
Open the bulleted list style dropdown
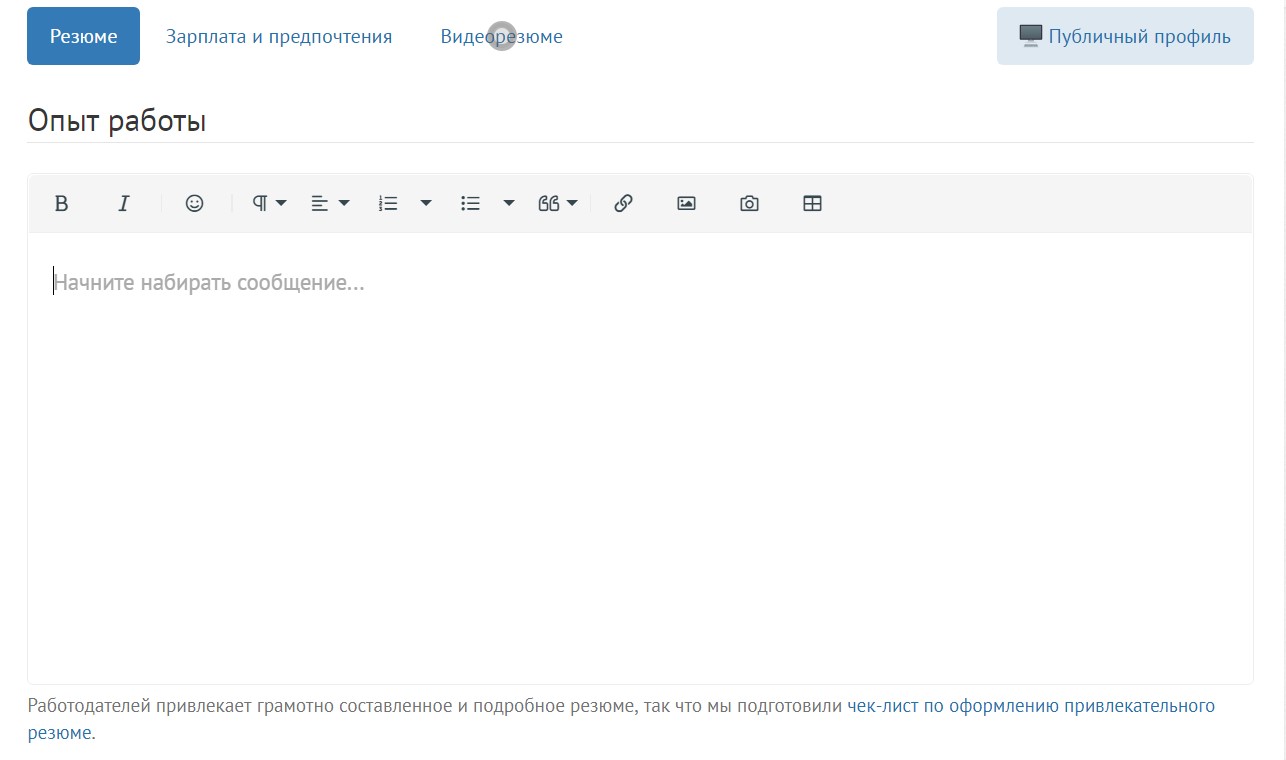[x=509, y=203]
